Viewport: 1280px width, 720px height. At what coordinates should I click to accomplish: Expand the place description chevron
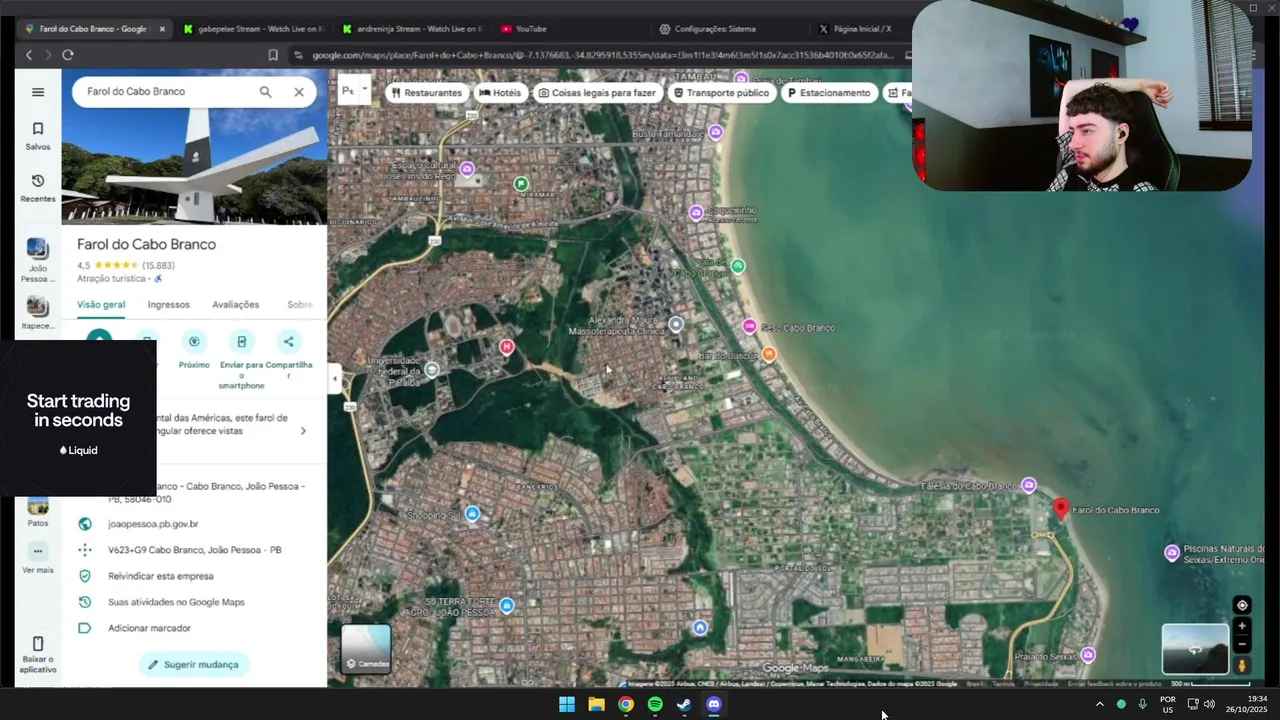click(x=303, y=431)
